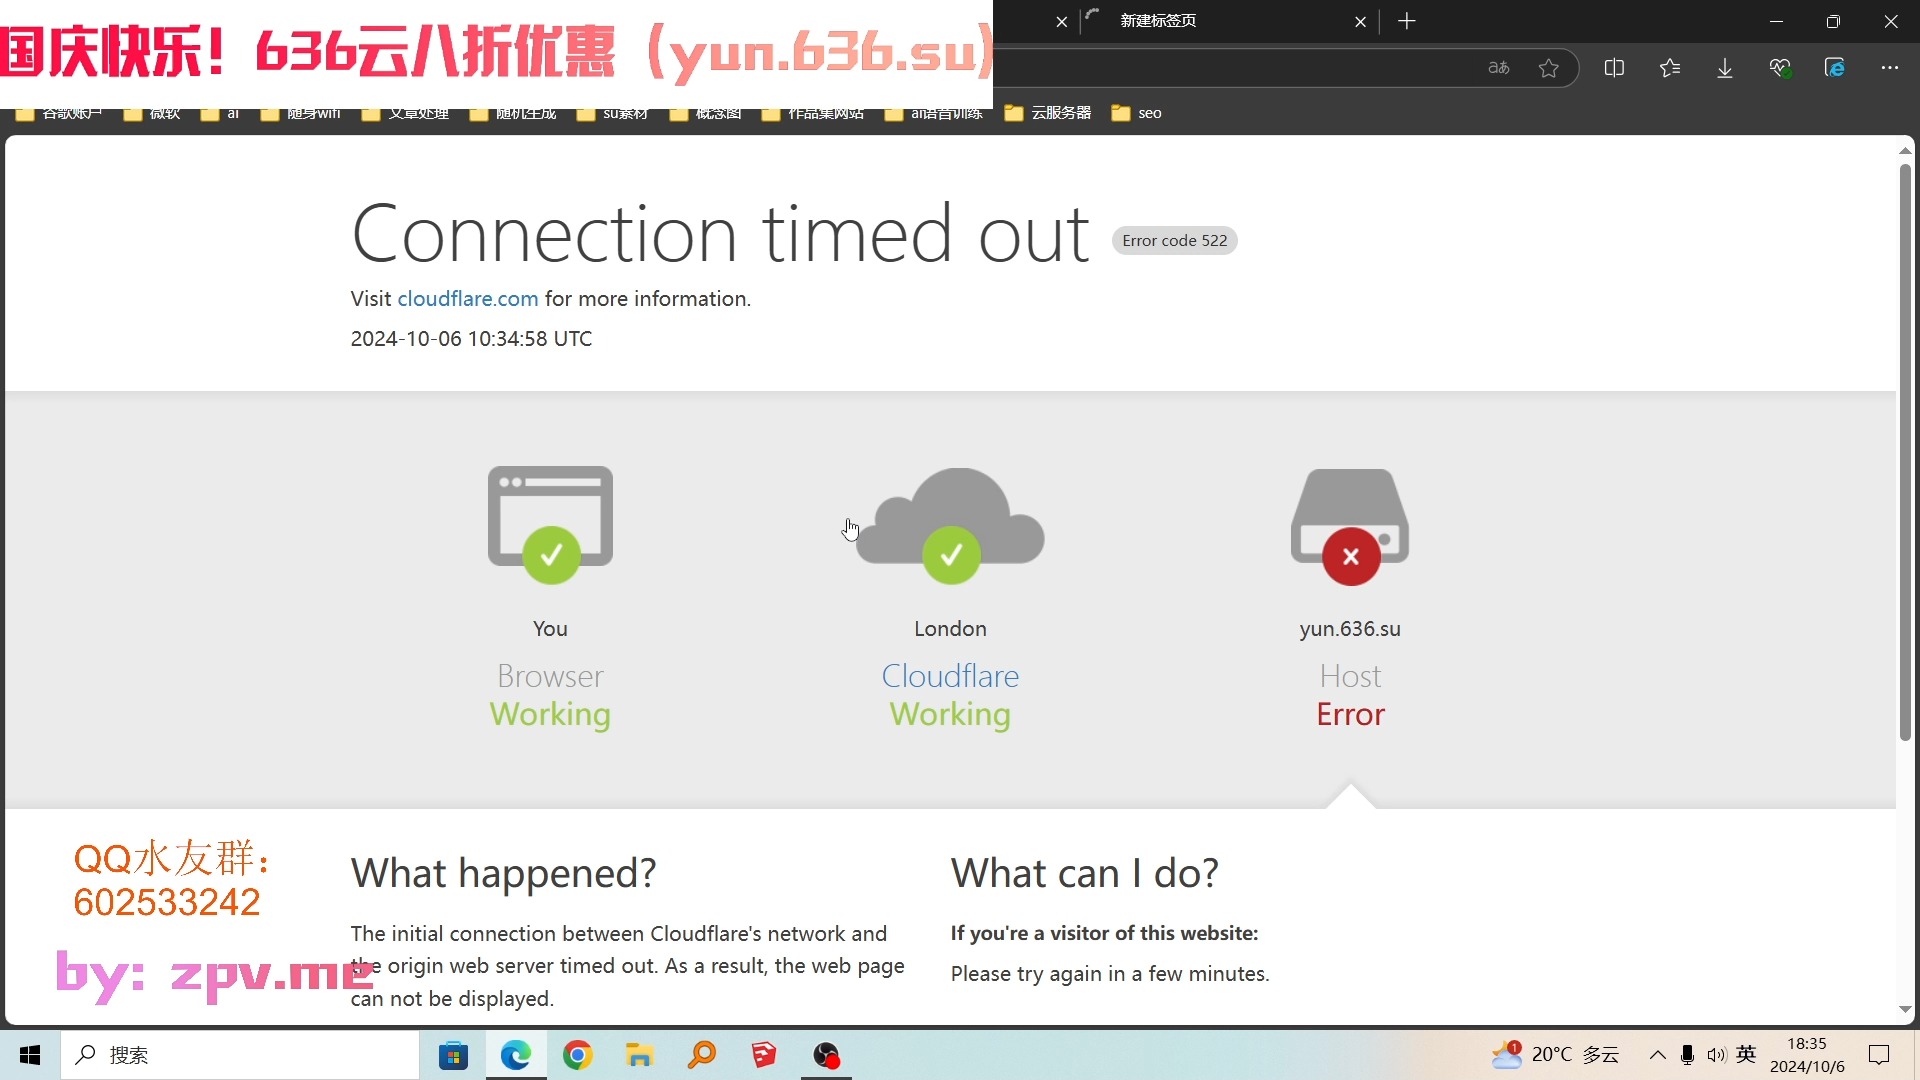Click the blue Cloudflare link under London

[x=950, y=676]
